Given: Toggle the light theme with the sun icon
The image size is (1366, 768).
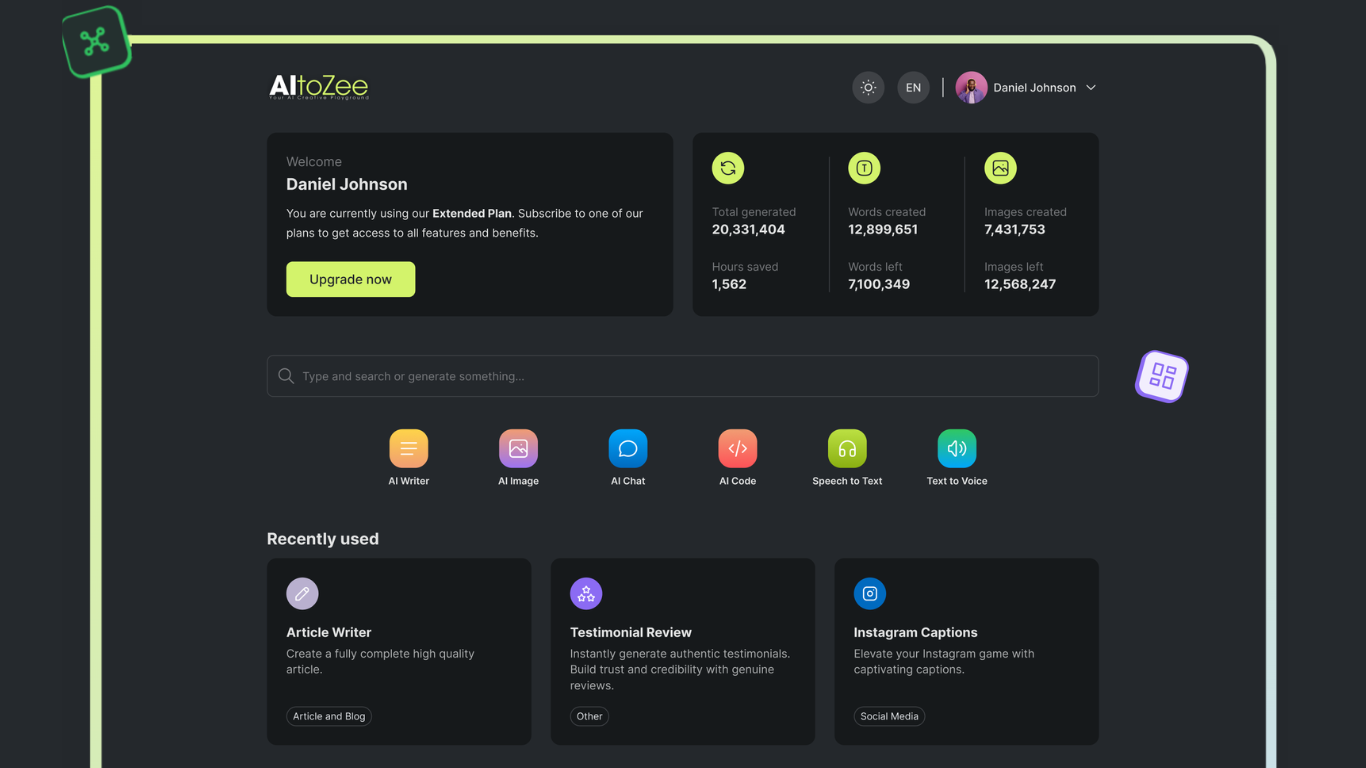Looking at the screenshot, I should point(868,87).
